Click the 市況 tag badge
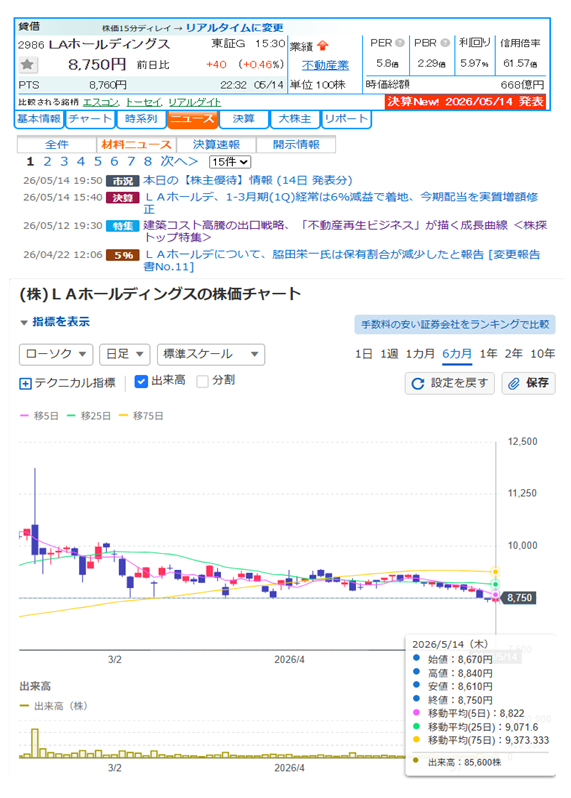Screen dimensions: 571x798 tap(122, 181)
